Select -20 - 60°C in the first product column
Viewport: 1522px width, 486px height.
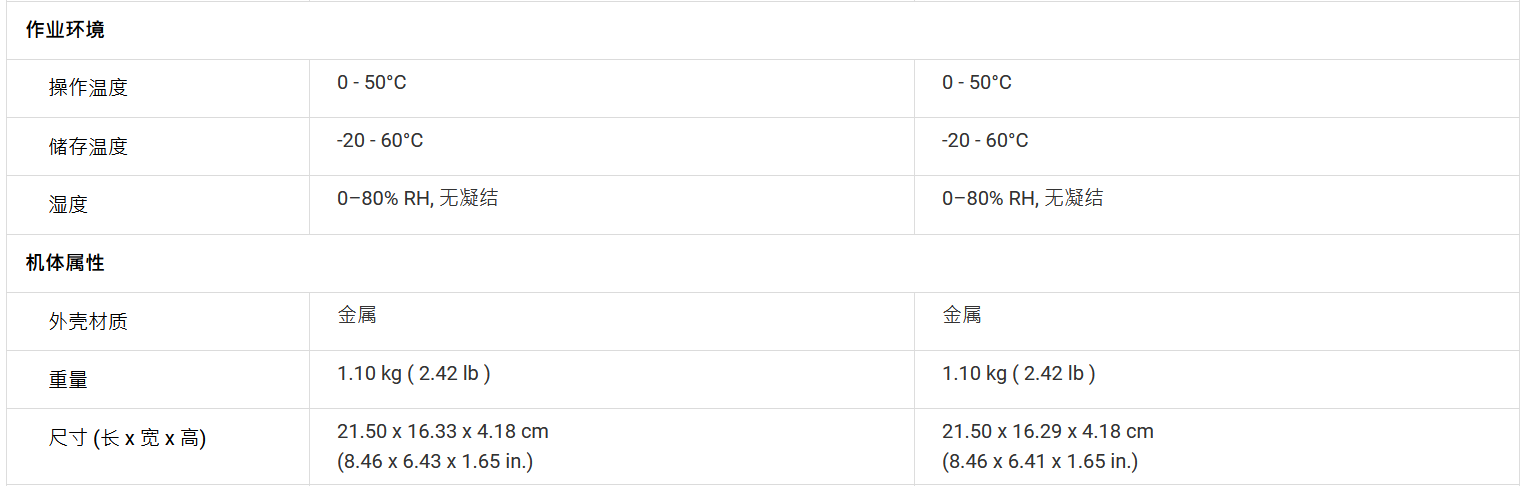(x=379, y=141)
